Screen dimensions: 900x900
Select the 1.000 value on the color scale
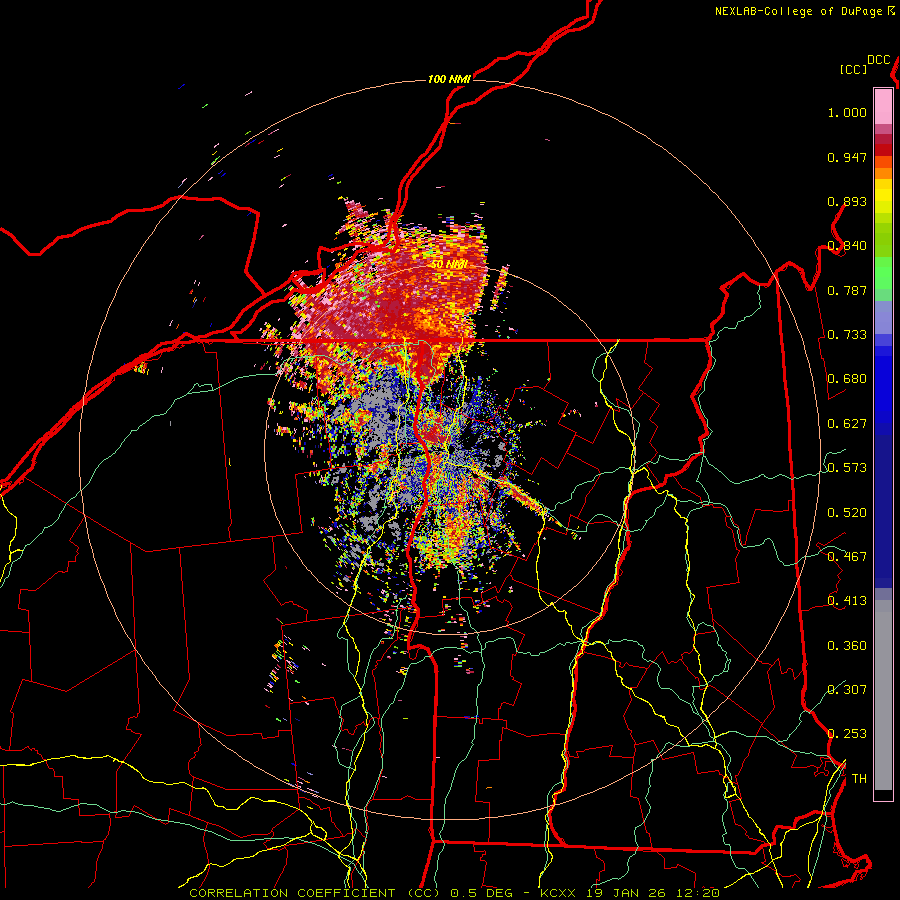[847, 112]
